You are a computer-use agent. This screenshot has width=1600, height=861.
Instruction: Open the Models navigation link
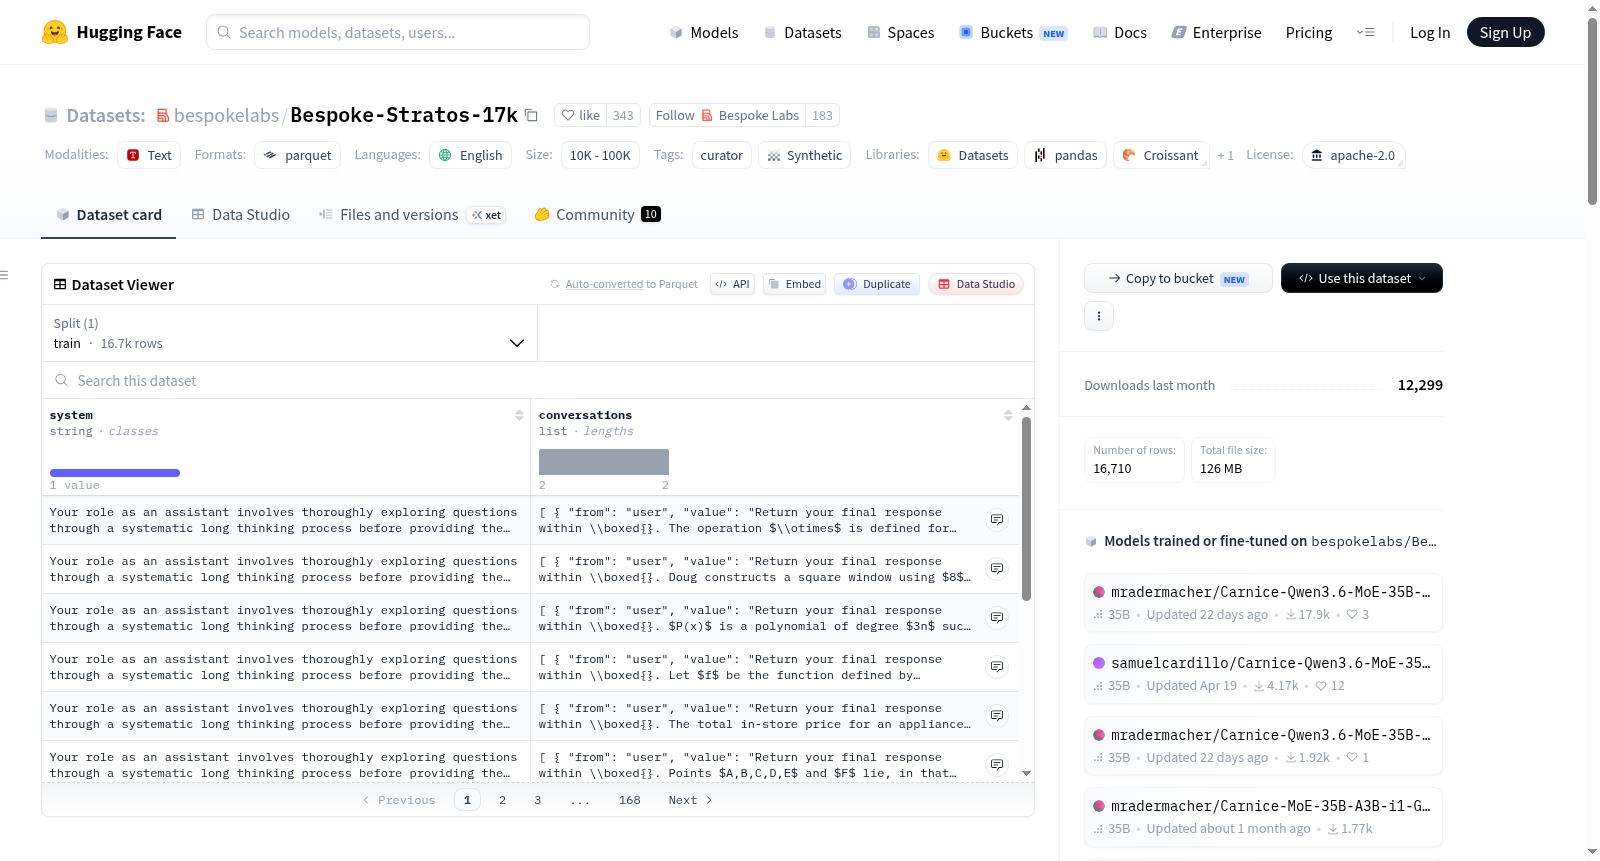[704, 33]
